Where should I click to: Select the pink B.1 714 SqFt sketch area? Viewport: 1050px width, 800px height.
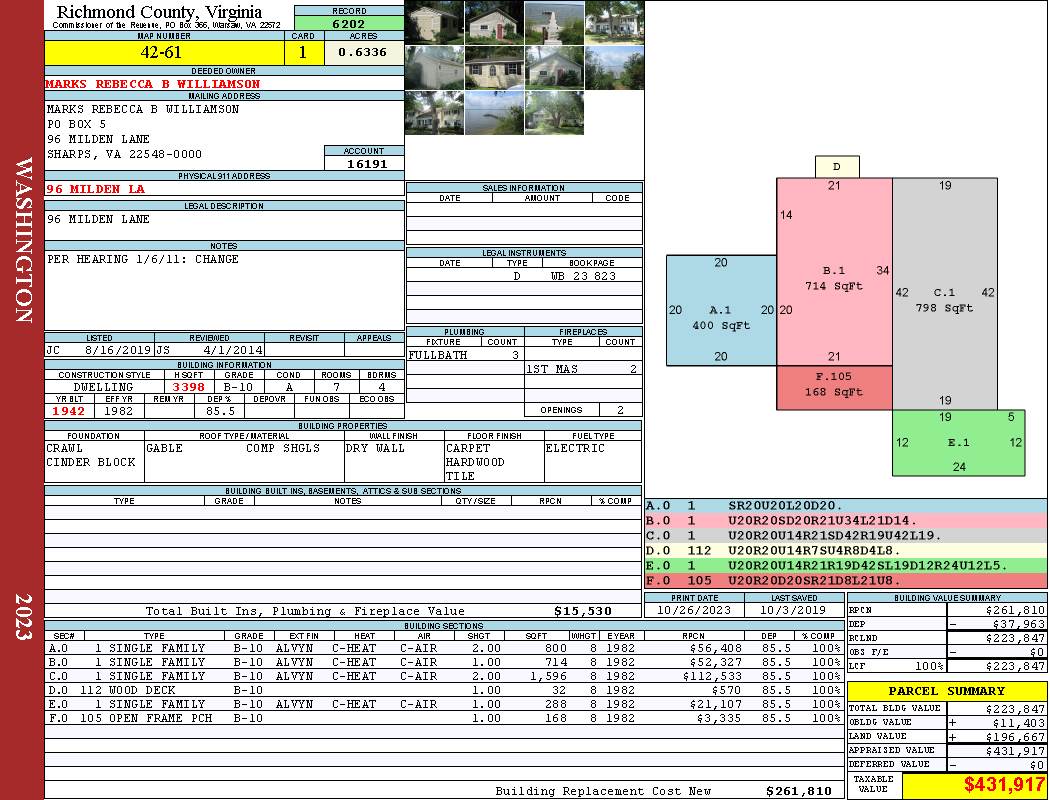tap(834, 272)
